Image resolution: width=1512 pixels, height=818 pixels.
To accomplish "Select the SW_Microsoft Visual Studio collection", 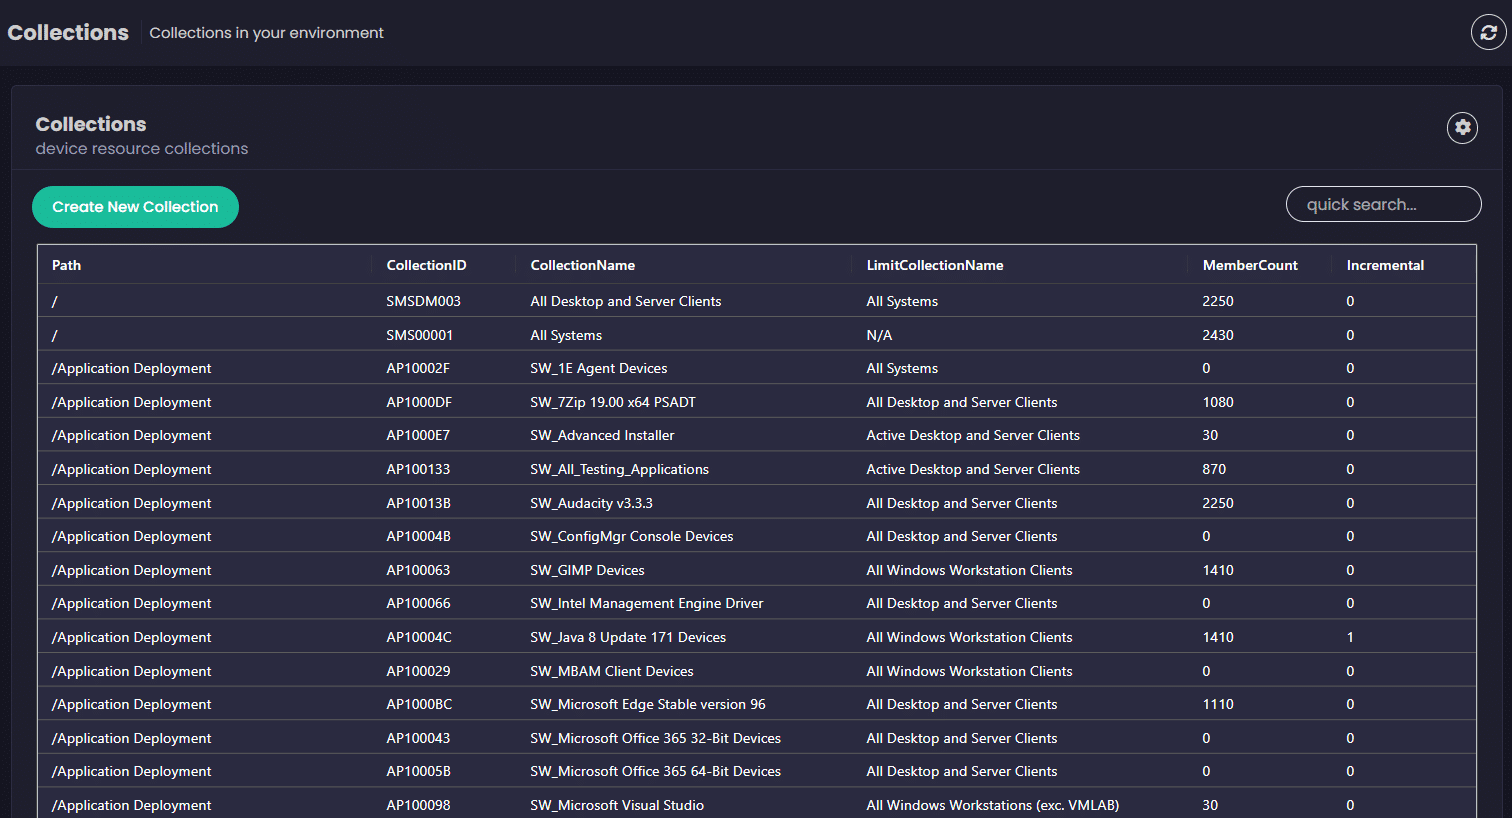I will 616,805.
